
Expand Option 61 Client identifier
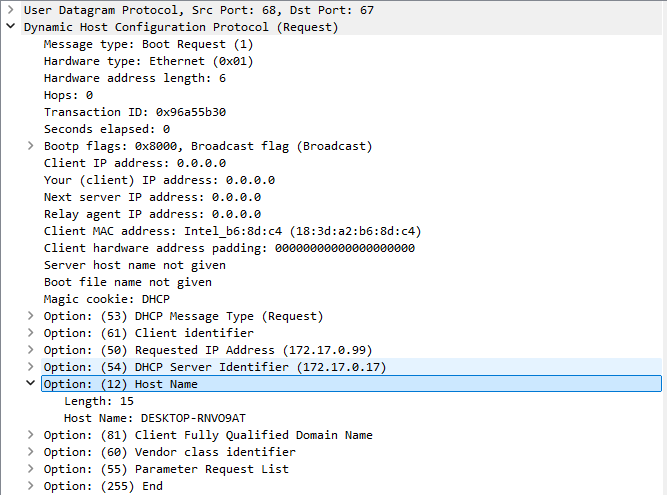tap(31, 333)
